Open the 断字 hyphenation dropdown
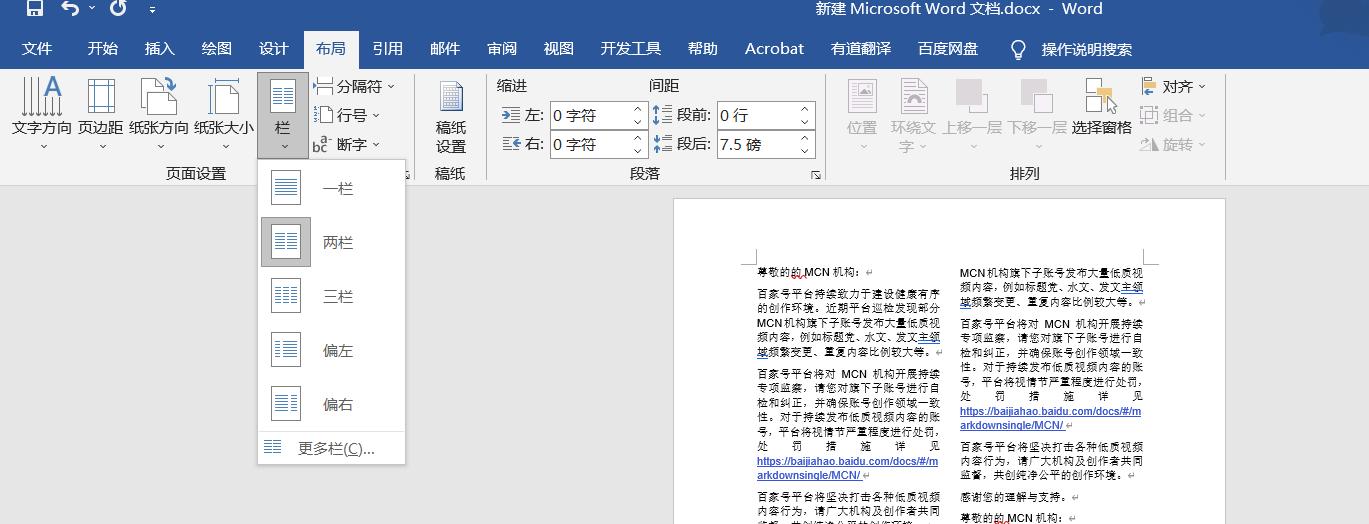Viewport: 1369px width, 524px height. pyautogui.click(x=347, y=145)
